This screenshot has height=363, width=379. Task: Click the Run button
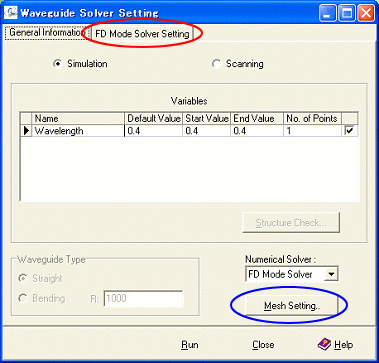(190, 344)
